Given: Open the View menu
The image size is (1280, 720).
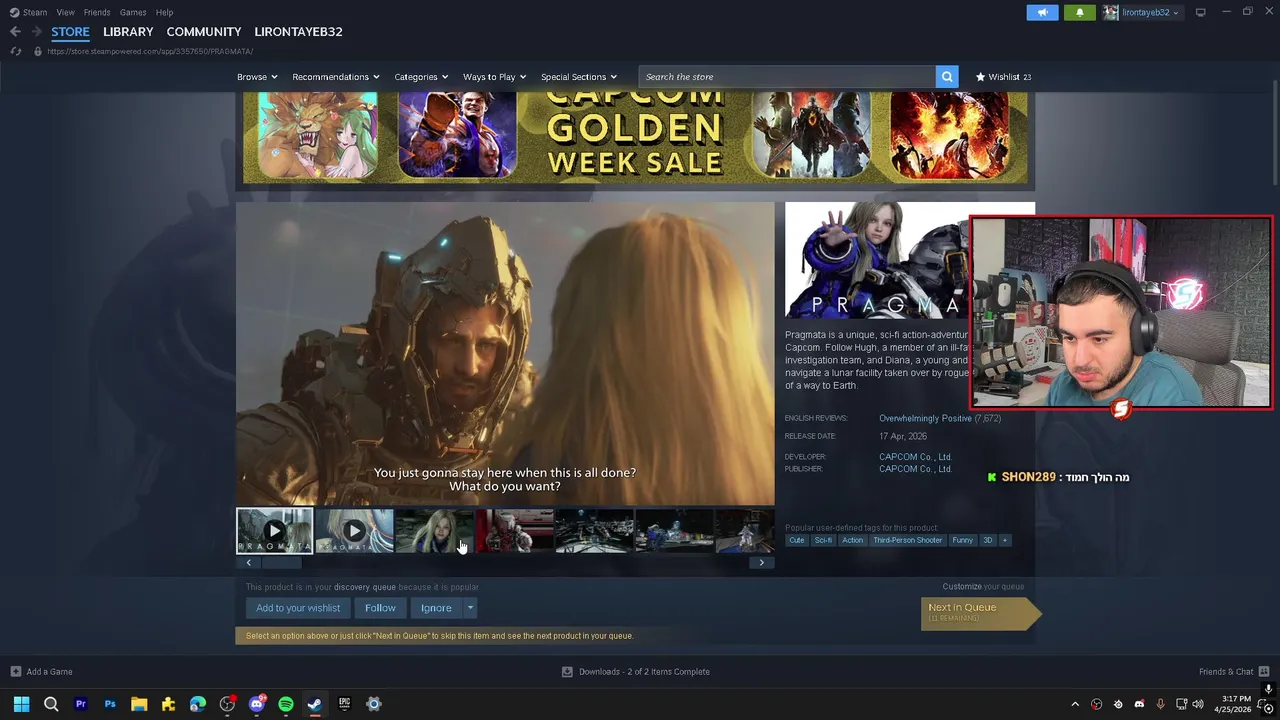Looking at the screenshot, I should point(65,12).
